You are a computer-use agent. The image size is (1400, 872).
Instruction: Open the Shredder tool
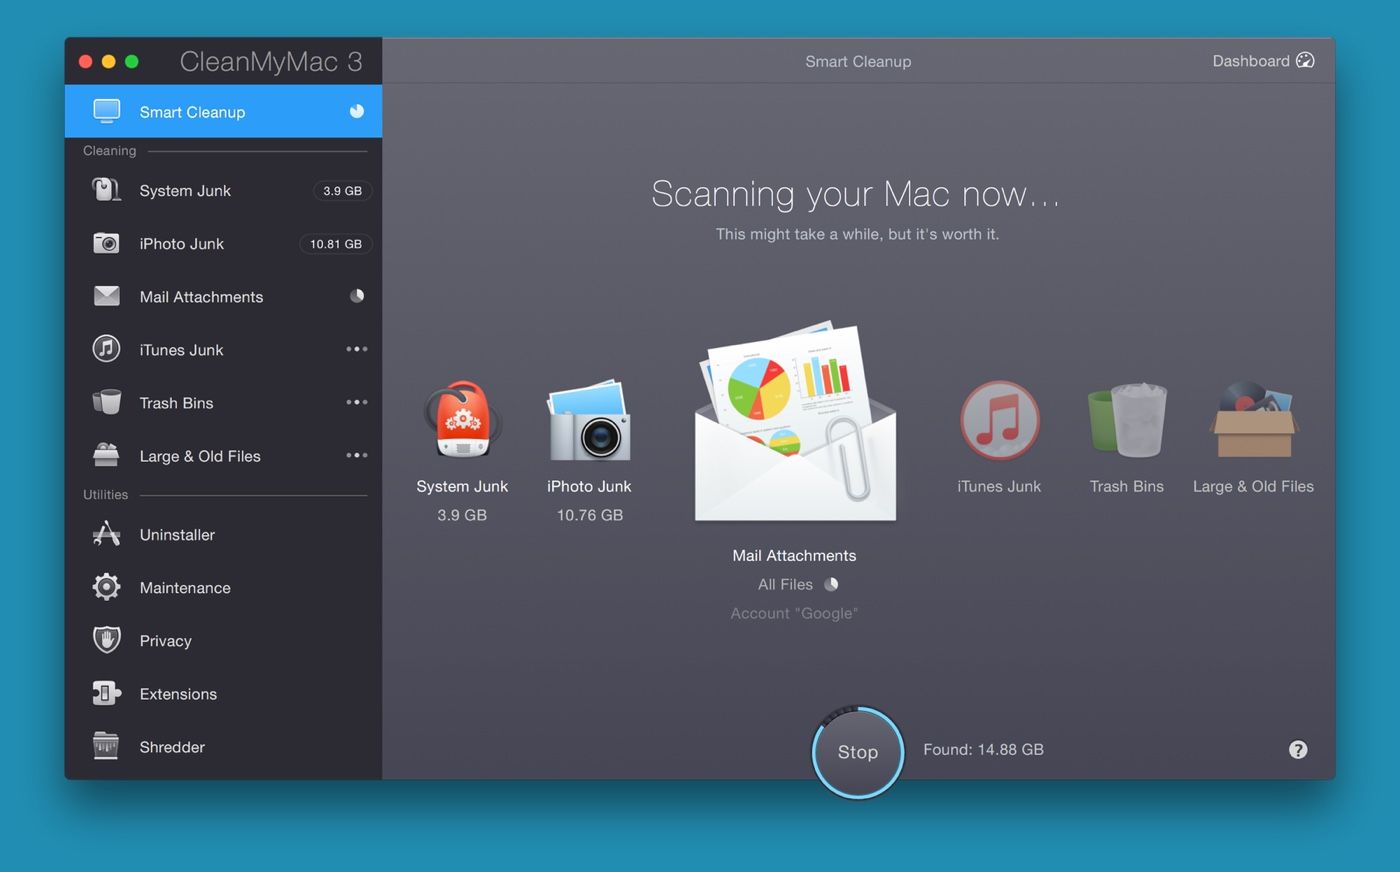[172, 747]
